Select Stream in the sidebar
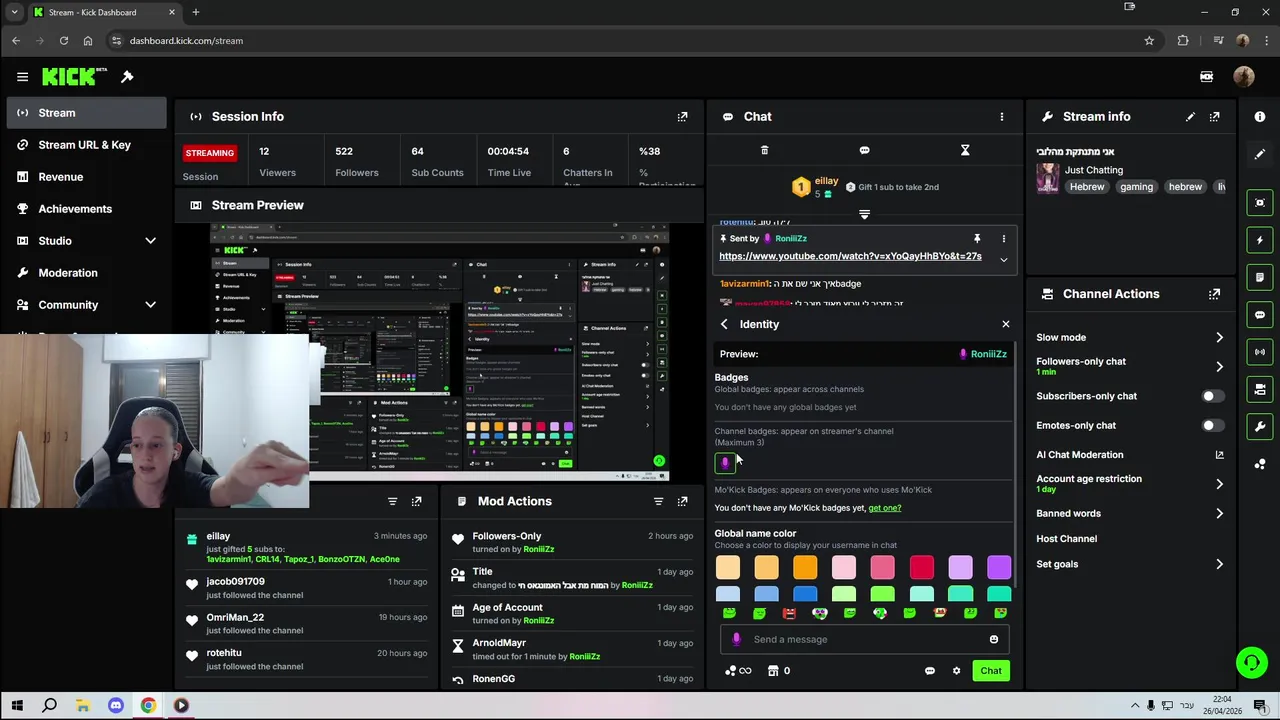The height and width of the screenshot is (720, 1280). 86,113
